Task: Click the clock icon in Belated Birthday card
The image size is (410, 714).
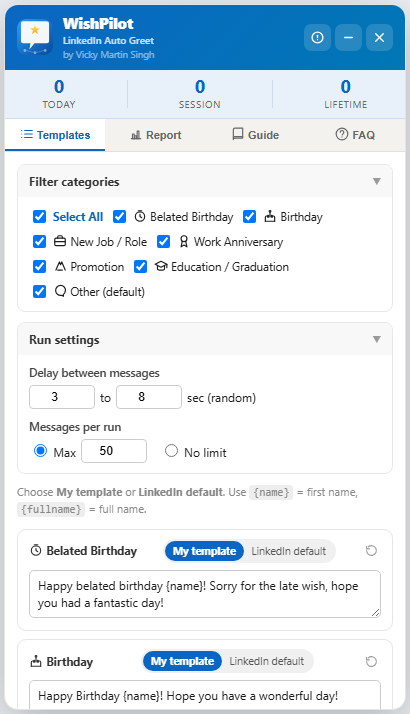Action: (36, 551)
